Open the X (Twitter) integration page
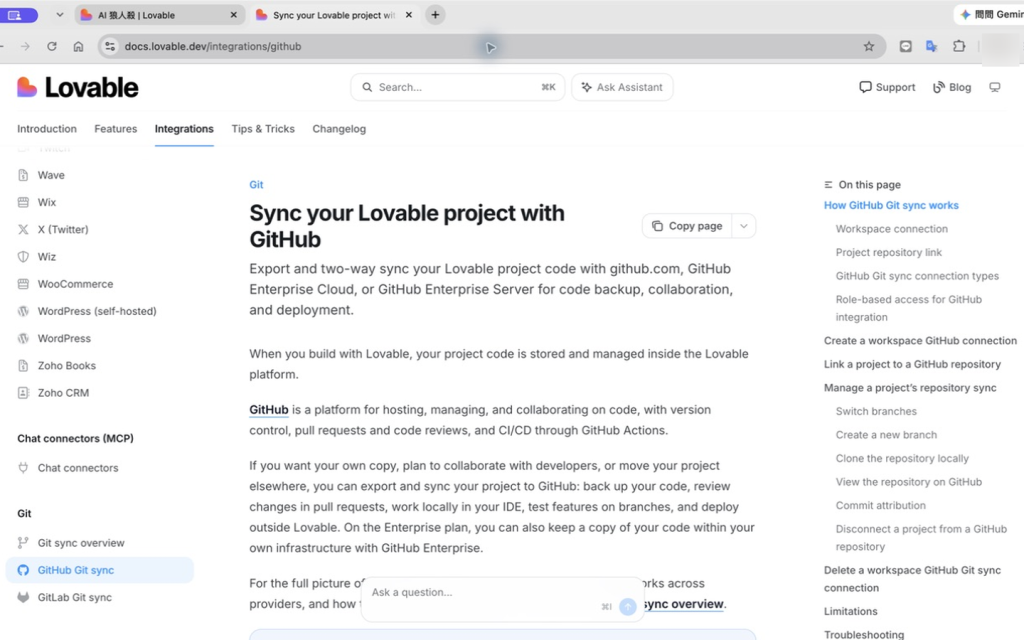Image resolution: width=1024 pixels, height=640 pixels. (63, 229)
